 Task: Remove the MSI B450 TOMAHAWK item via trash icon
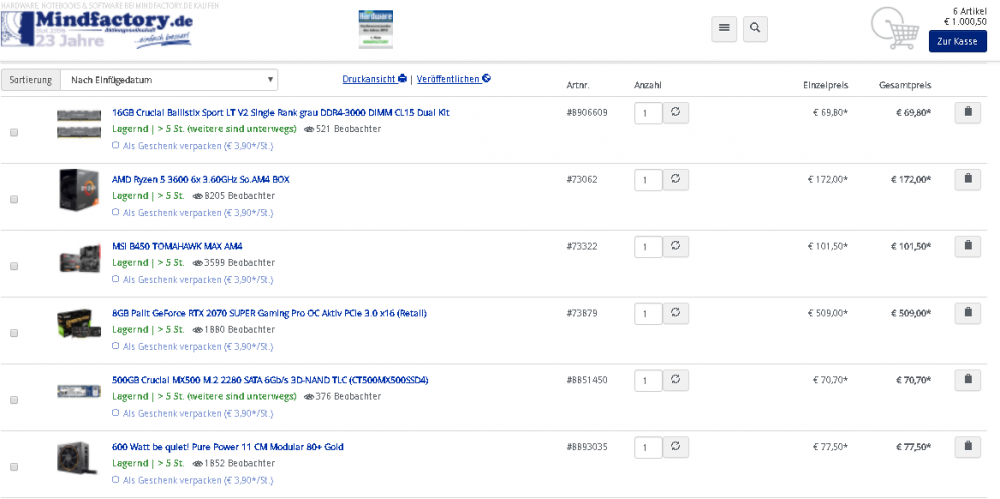[967, 246]
